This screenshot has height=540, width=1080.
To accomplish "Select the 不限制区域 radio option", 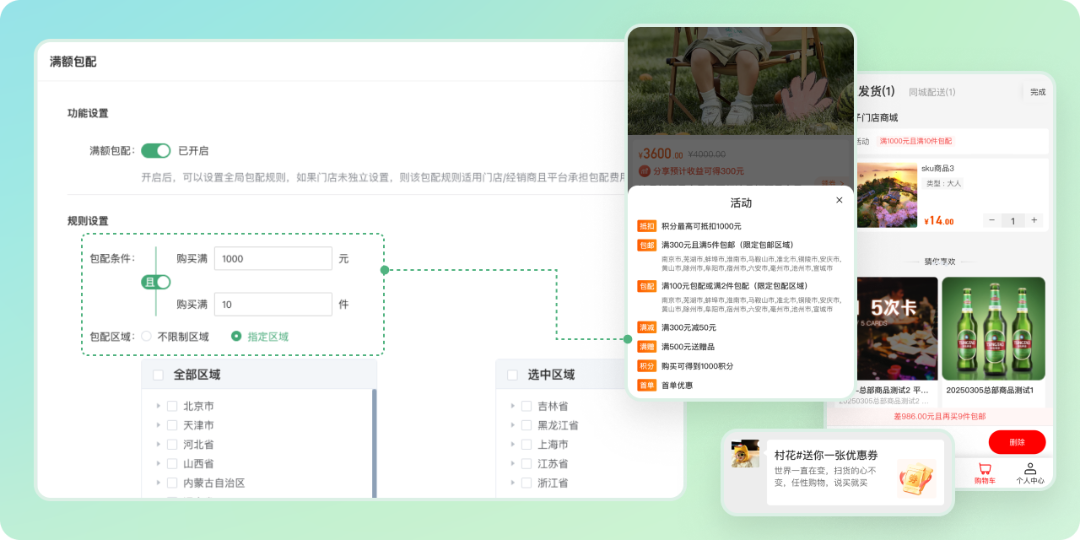I will point(146,337).
